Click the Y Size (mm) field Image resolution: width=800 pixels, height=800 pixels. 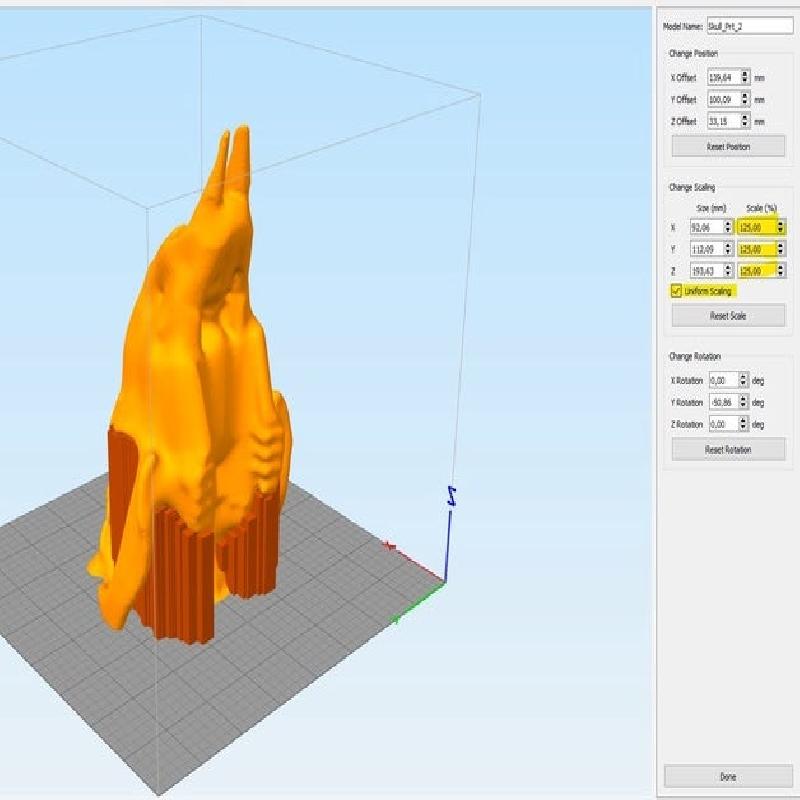coord(707,249)
